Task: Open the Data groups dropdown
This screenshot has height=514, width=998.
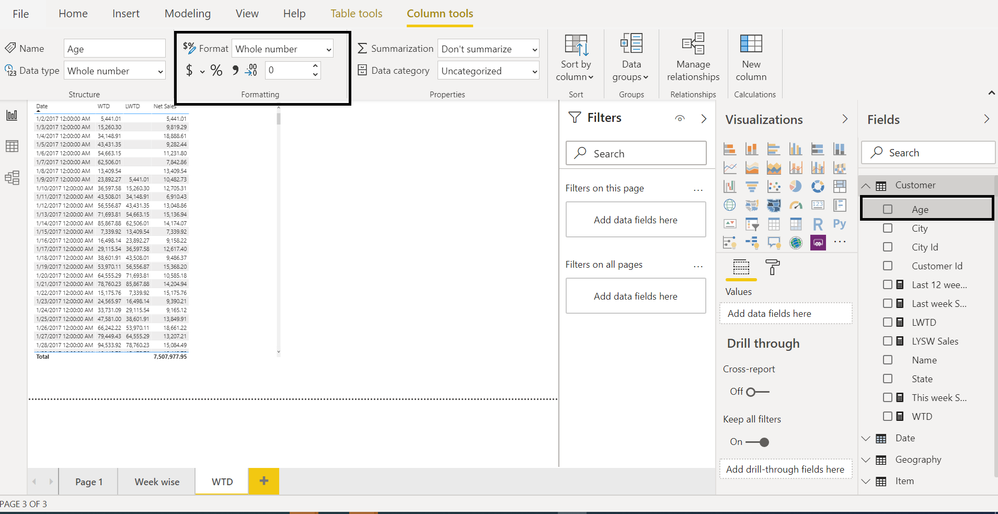Action: pyautogui.click(x=631, y=59)
